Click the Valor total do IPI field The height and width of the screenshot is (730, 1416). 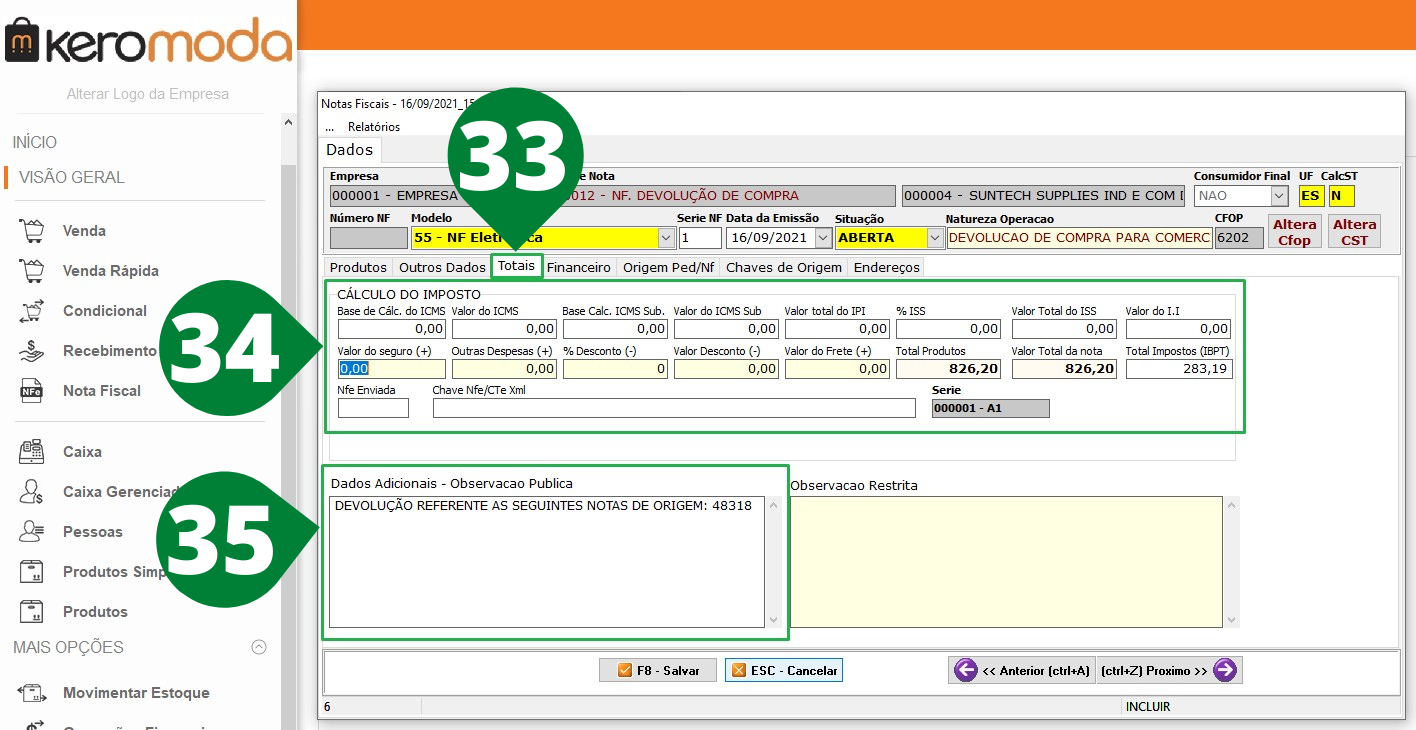(837, 328)
